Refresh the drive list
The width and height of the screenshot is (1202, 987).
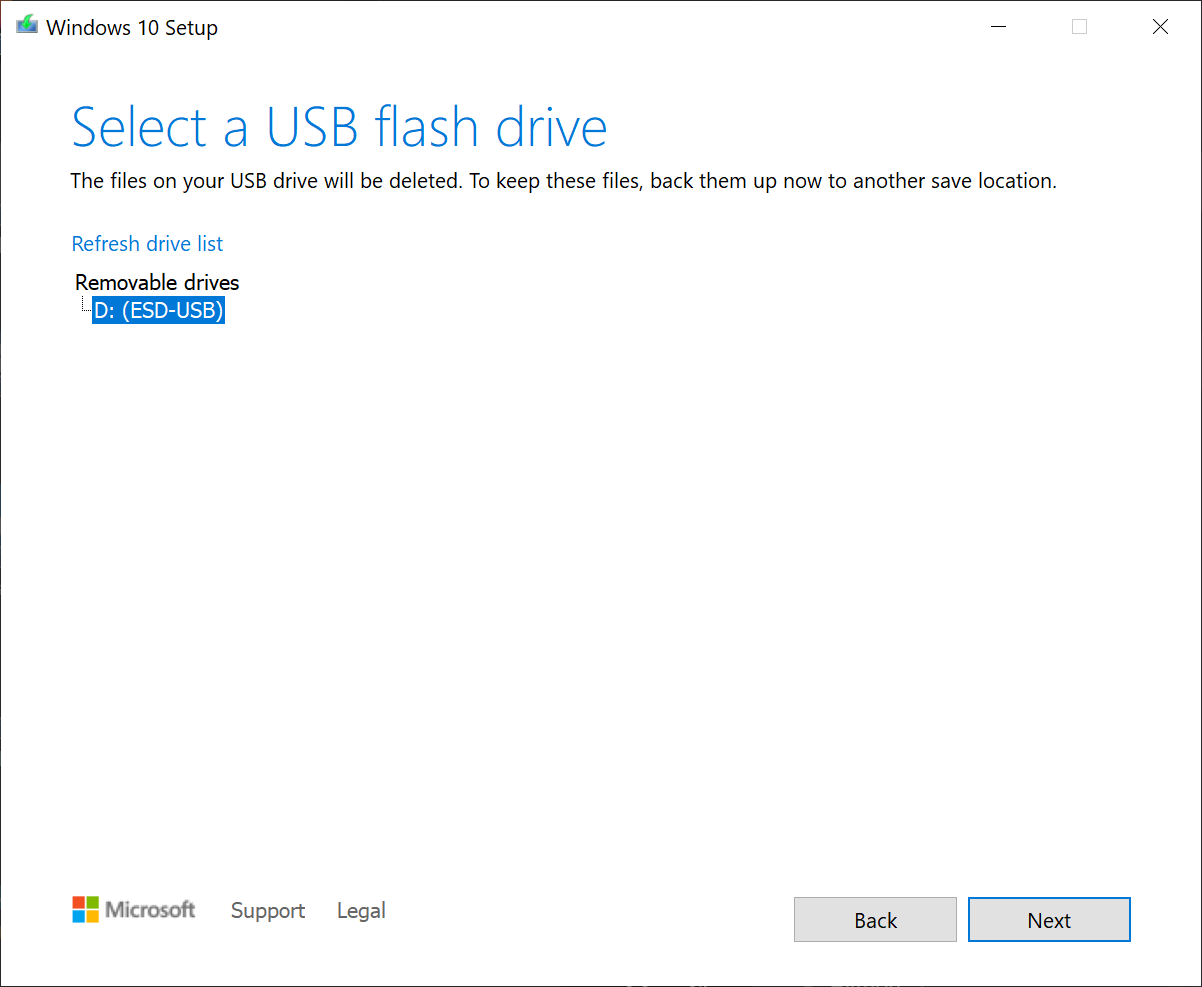[x=147, y=244]
